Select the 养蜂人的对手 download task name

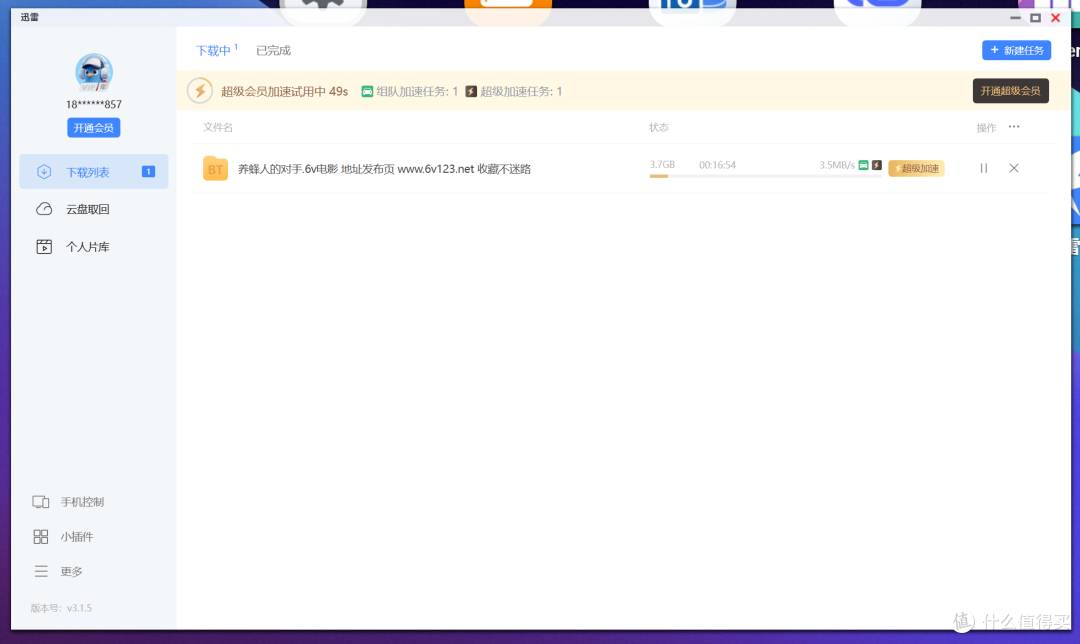point(384,169)
